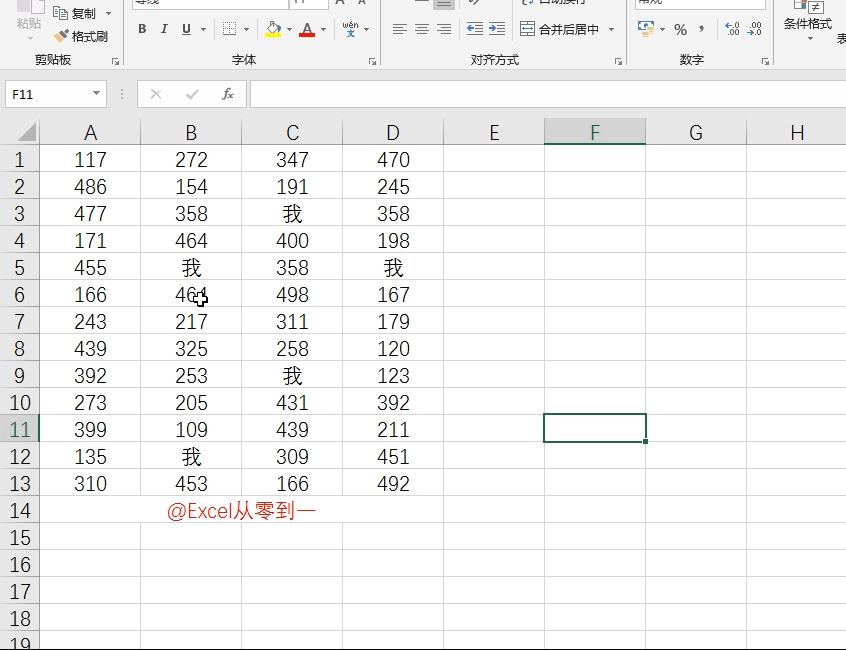Click Merge & Center (合并后居中)
Screen dimensions: 846x650
pos(560,30)
